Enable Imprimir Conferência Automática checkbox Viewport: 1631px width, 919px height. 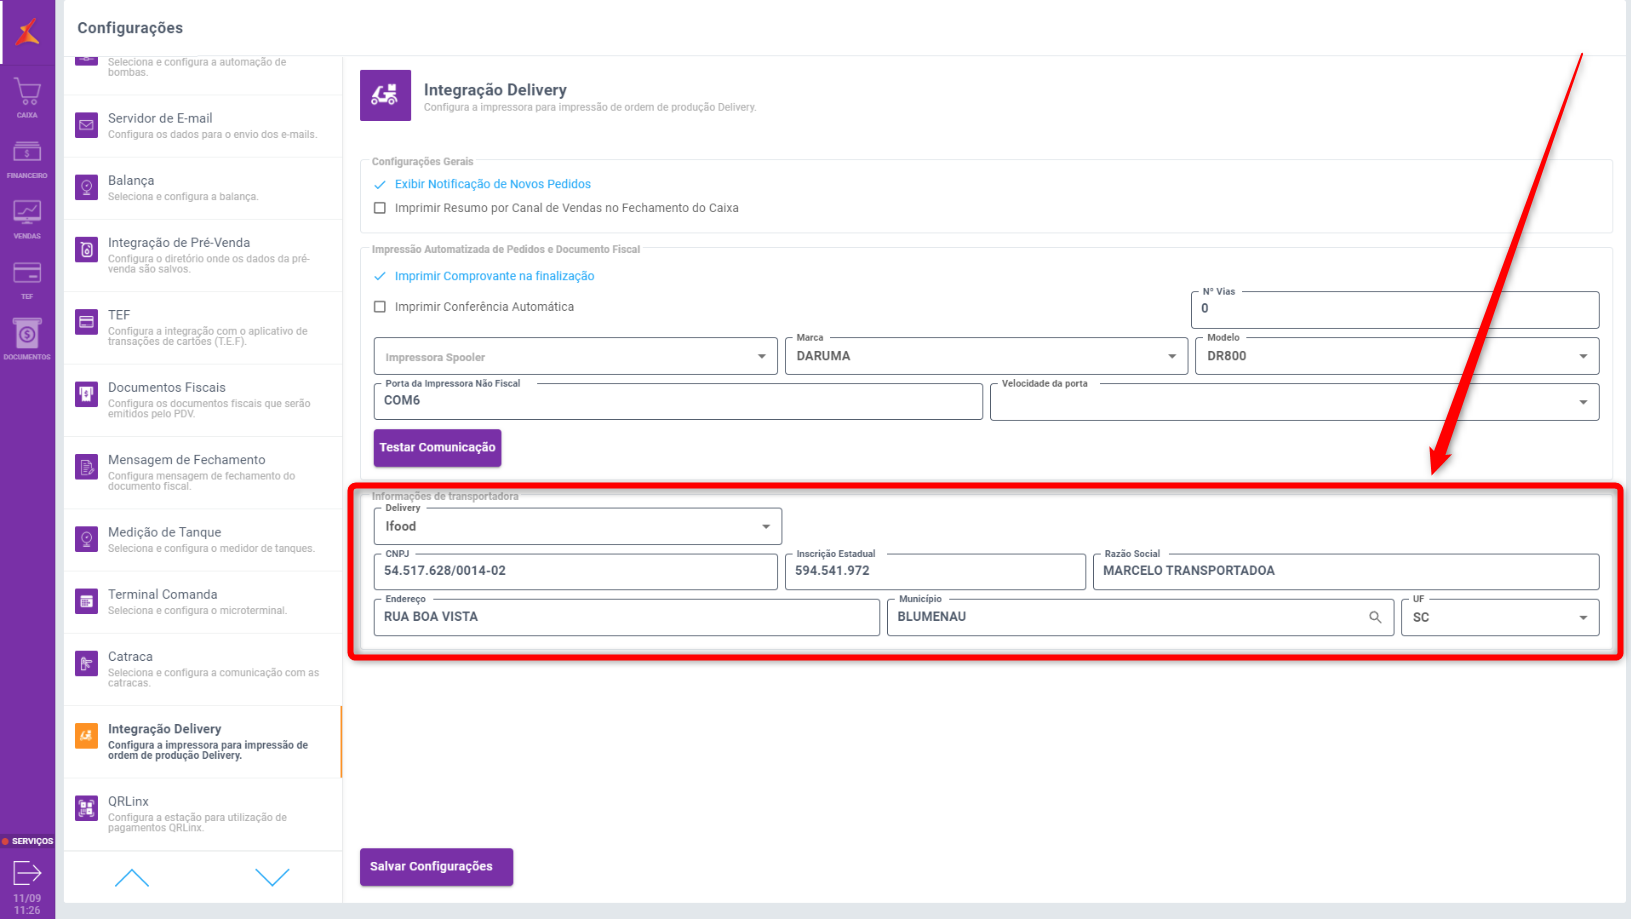point(380,307)
